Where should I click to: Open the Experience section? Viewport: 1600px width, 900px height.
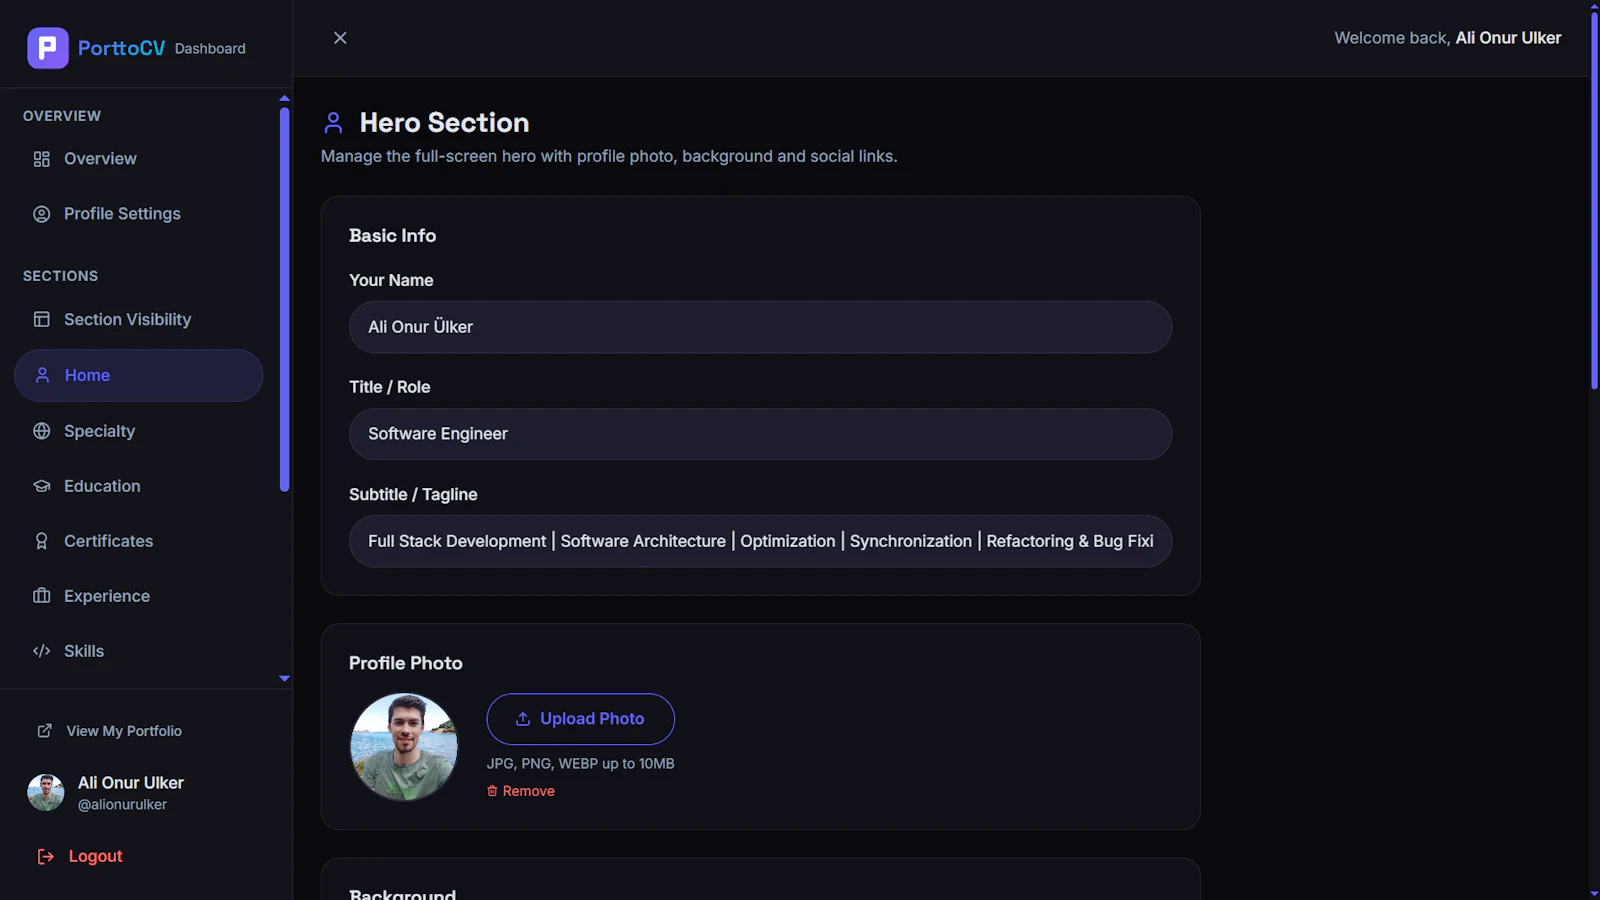point(139,596)
